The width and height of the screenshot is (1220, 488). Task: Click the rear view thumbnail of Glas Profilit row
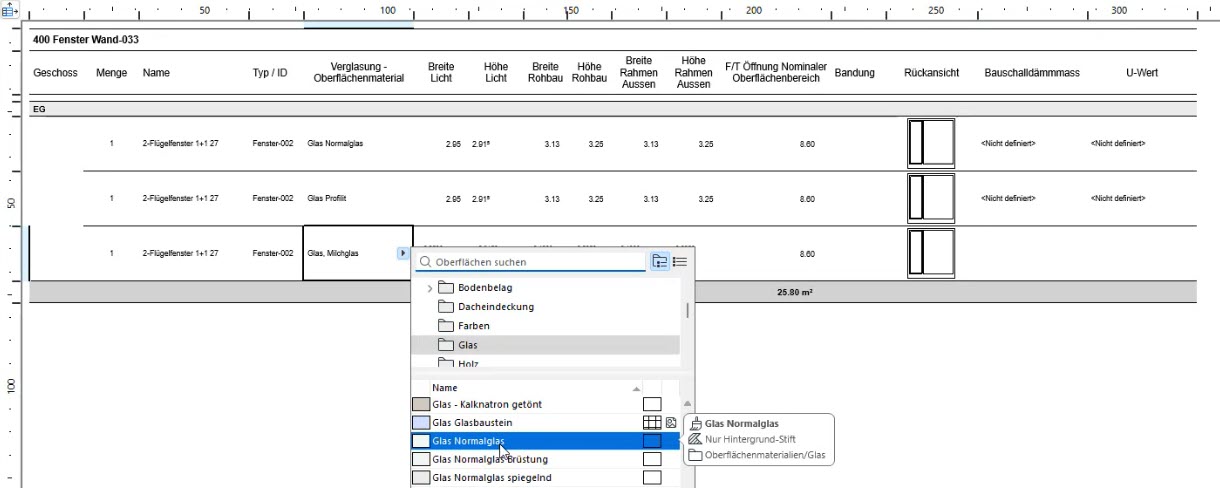tap(931, 198)
